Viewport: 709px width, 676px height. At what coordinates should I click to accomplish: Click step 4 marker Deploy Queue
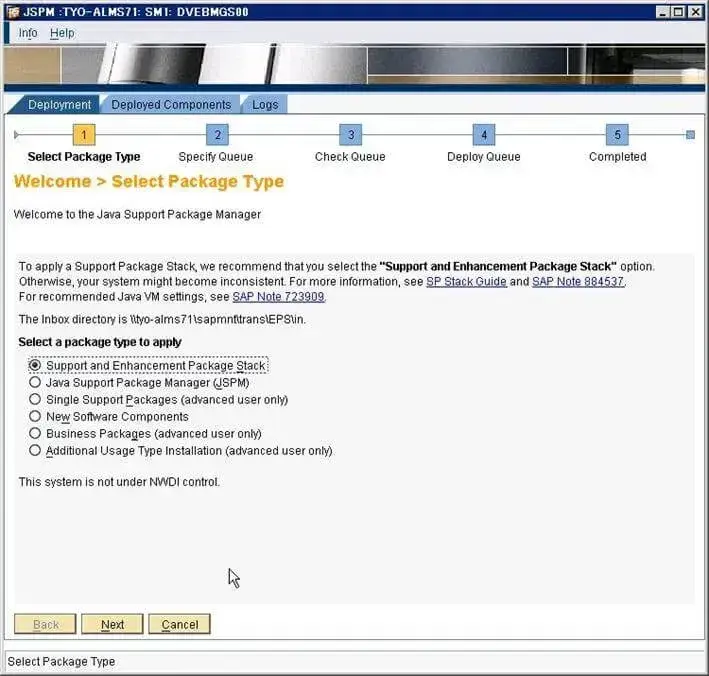point(484,135)
